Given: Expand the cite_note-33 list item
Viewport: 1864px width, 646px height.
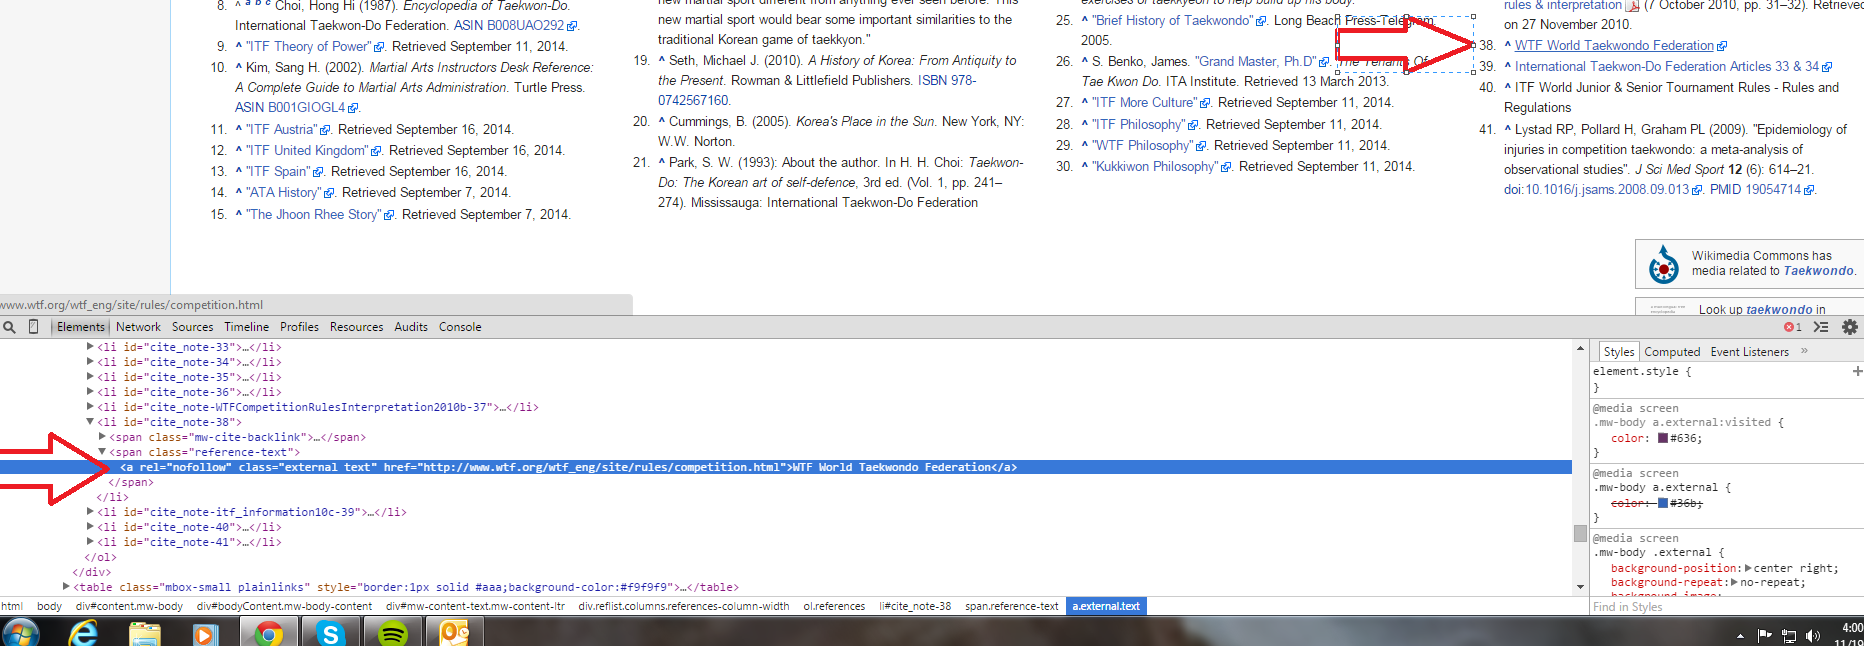Looking at the screenshot, I should [90, 347].
